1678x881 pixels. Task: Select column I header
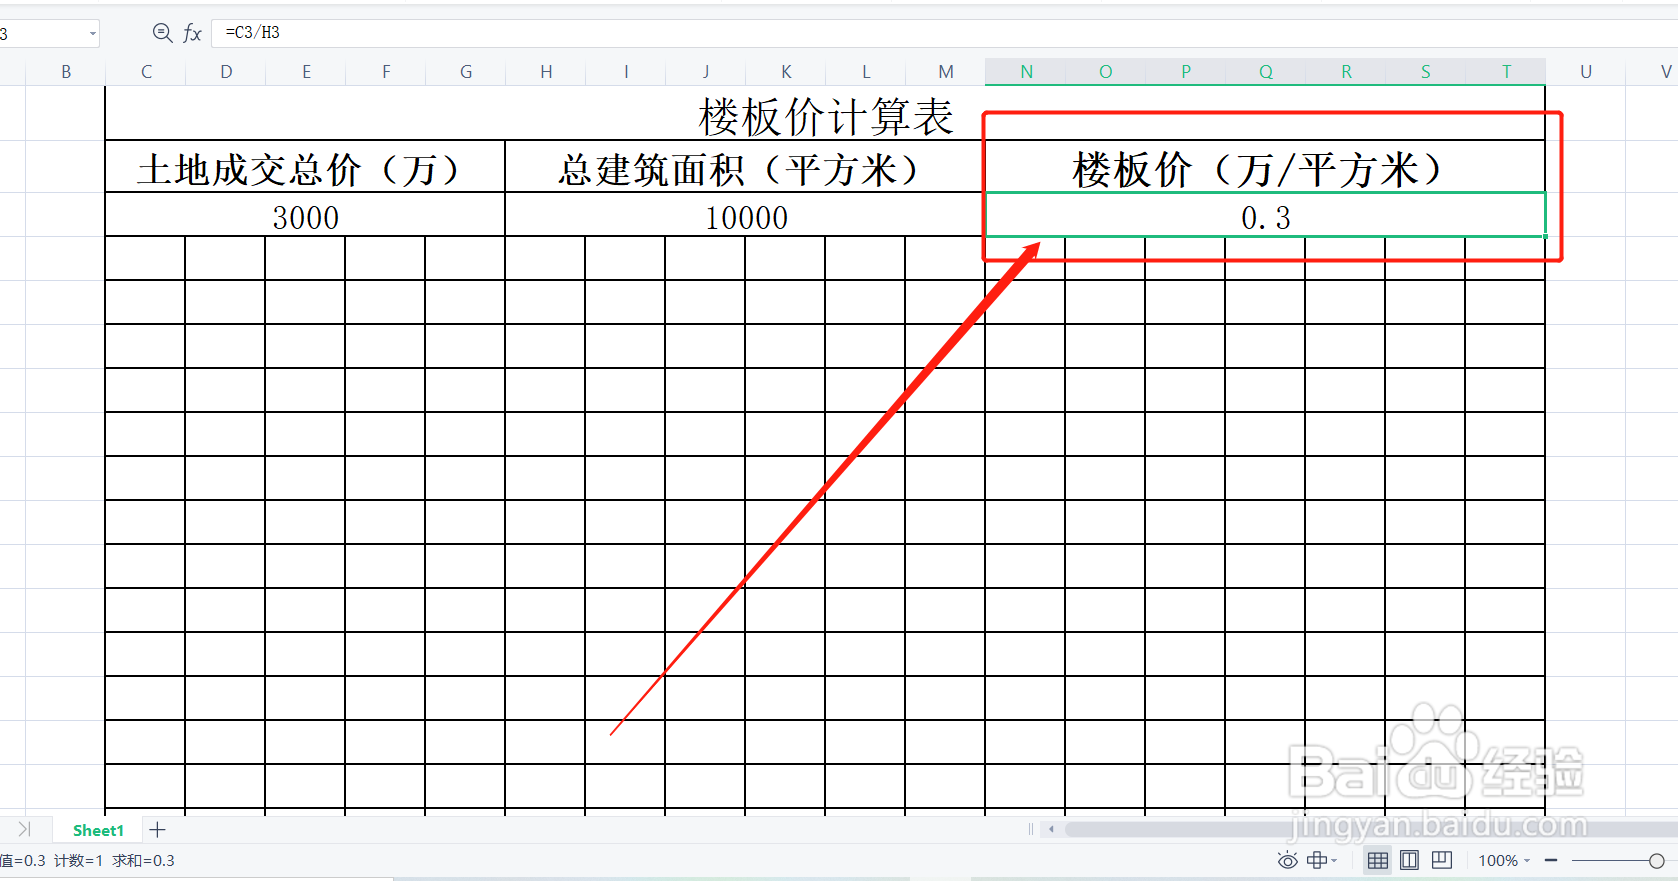[626, 72]
